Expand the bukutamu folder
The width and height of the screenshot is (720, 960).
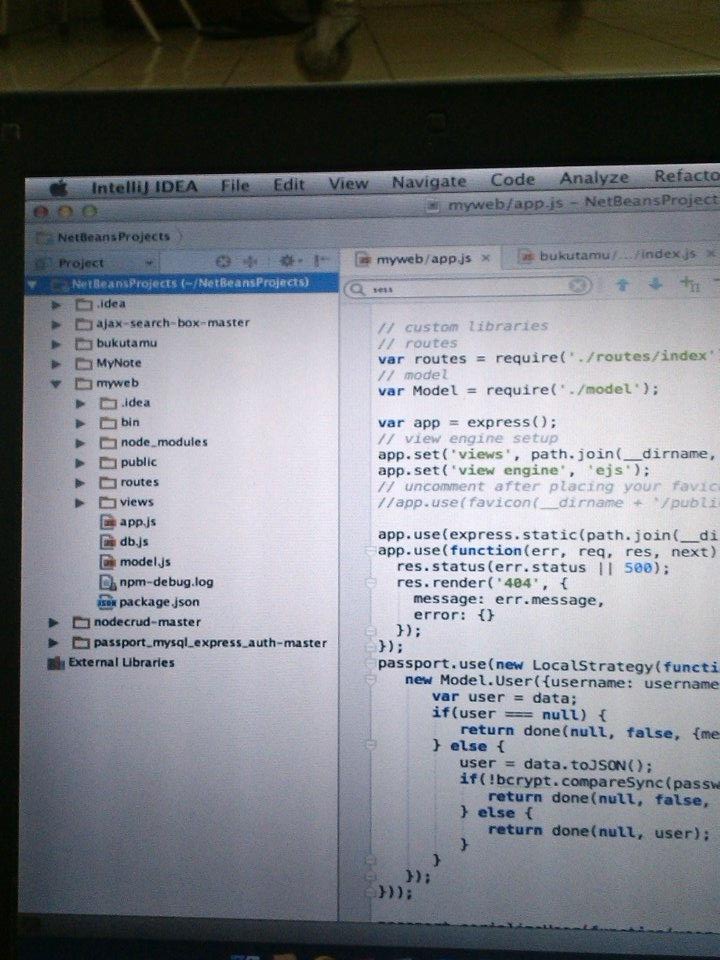point(56,344)
